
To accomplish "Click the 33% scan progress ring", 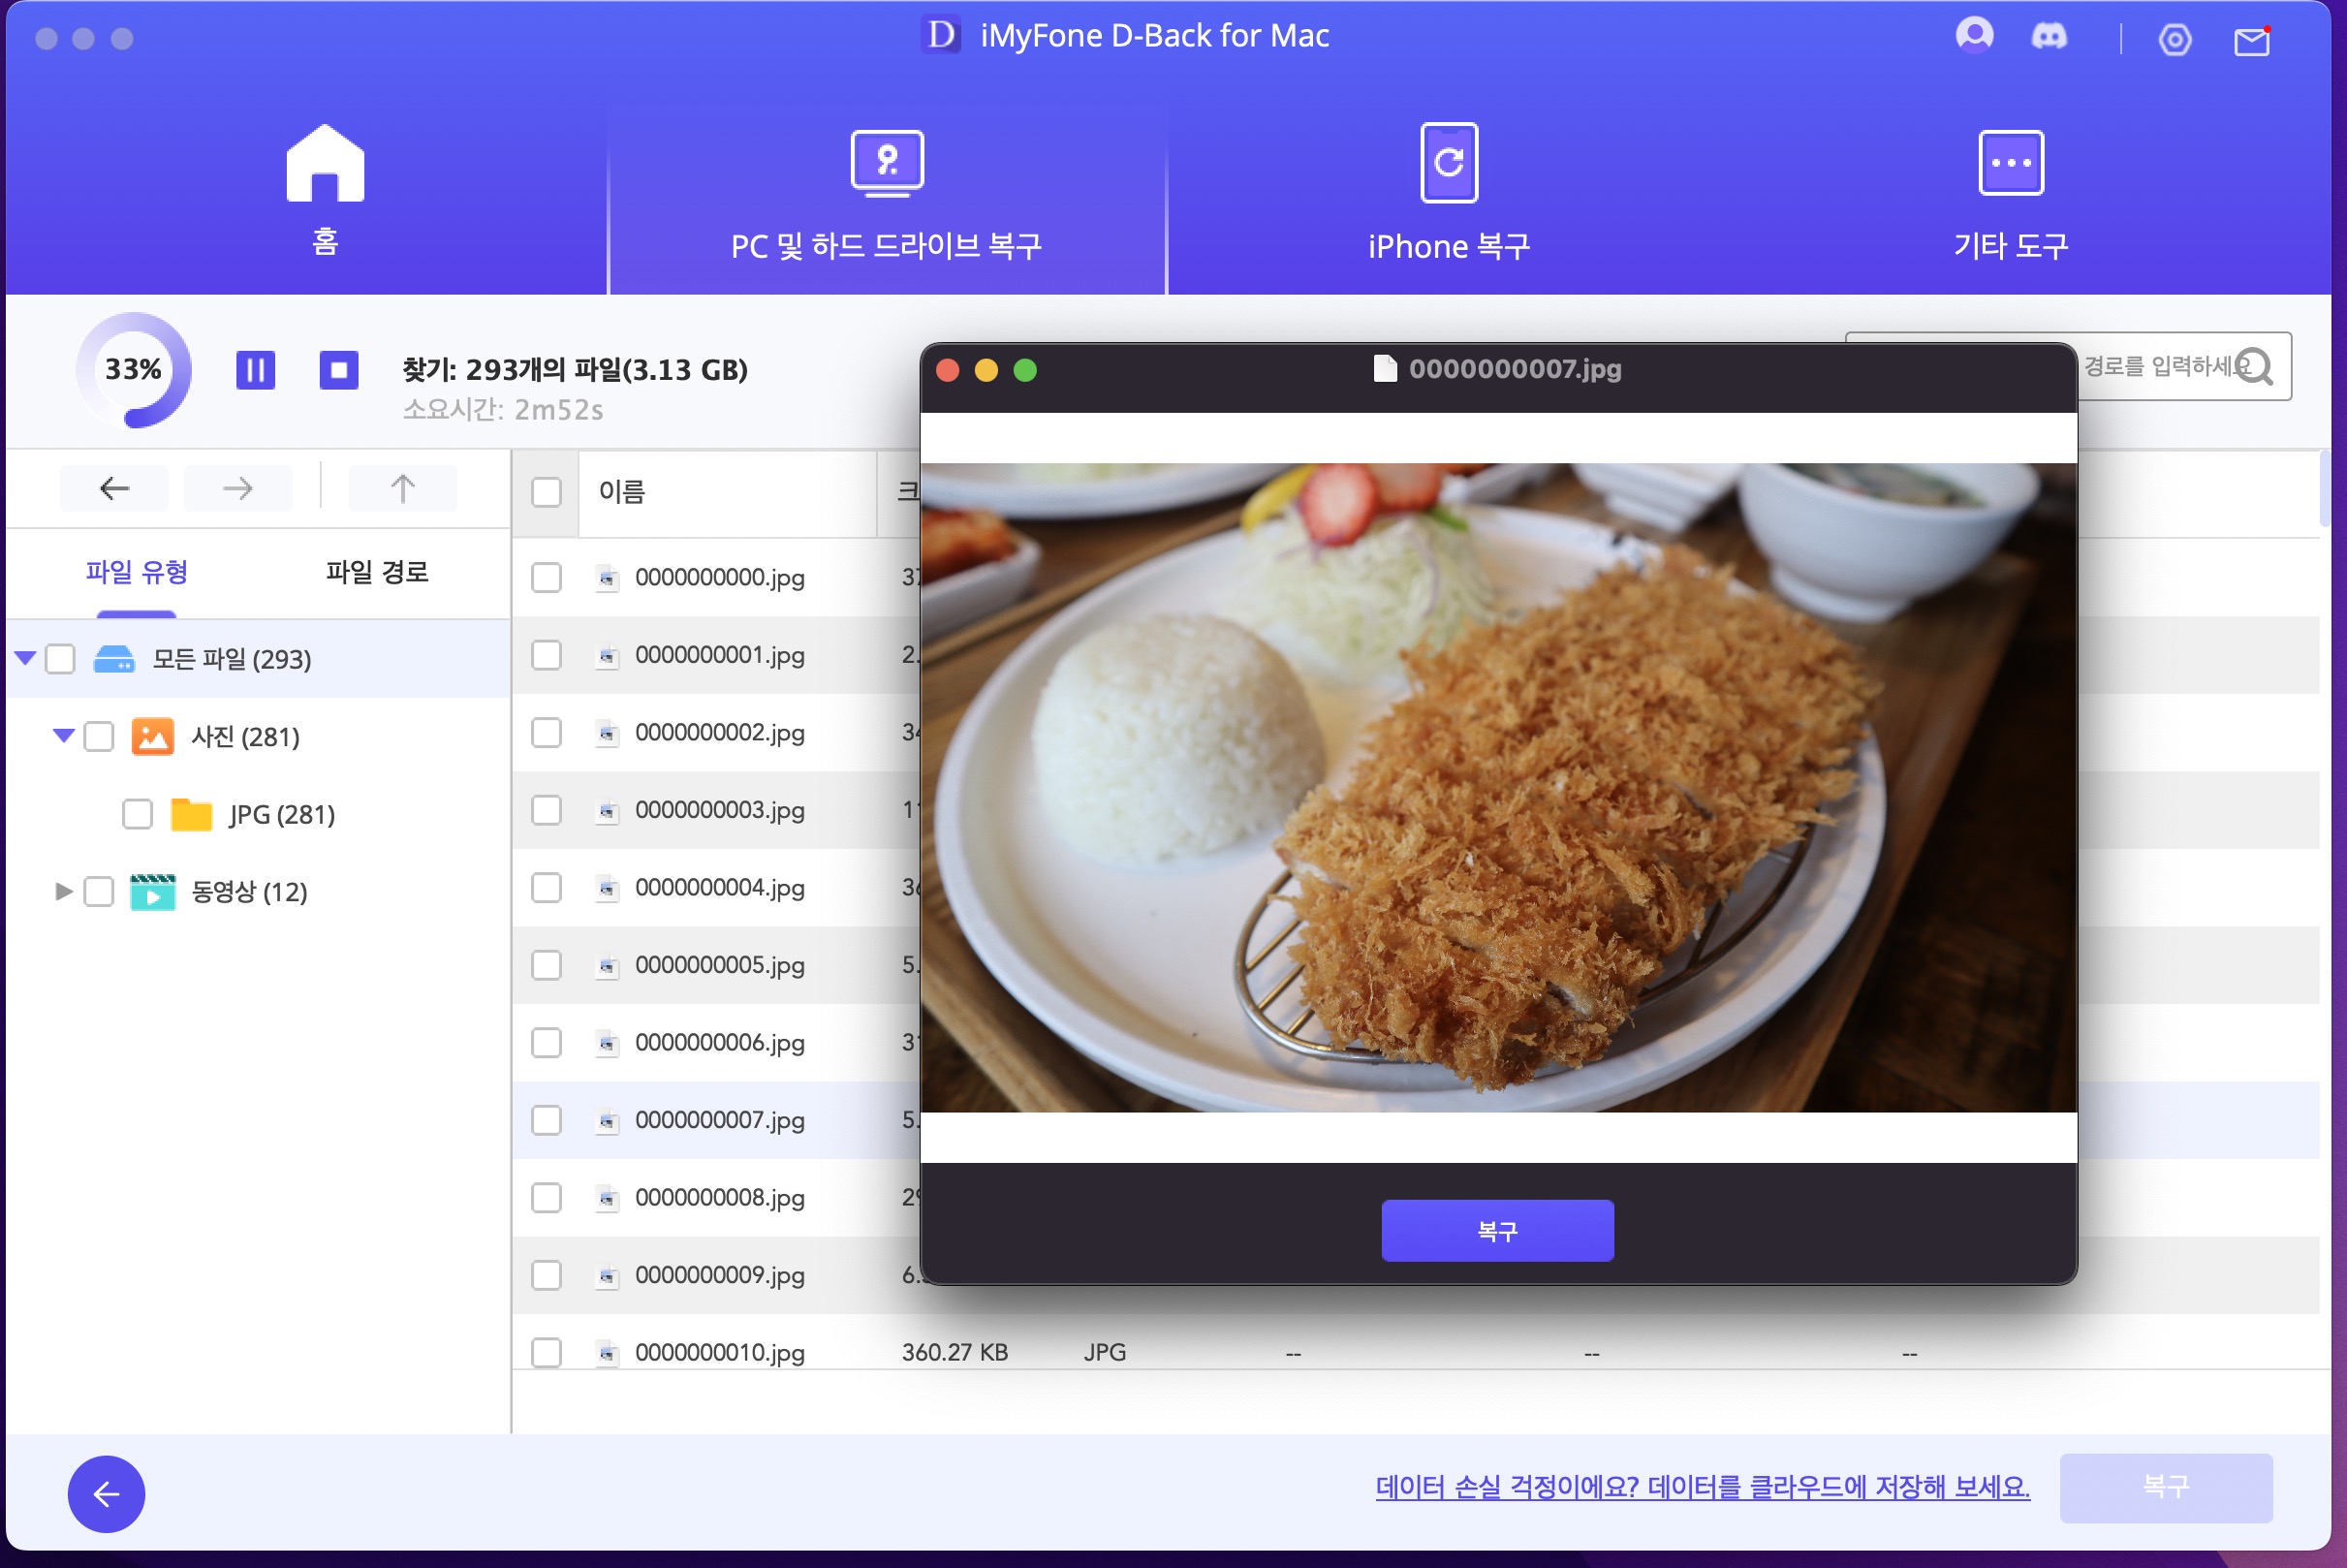I will click(x=133, y=370).
